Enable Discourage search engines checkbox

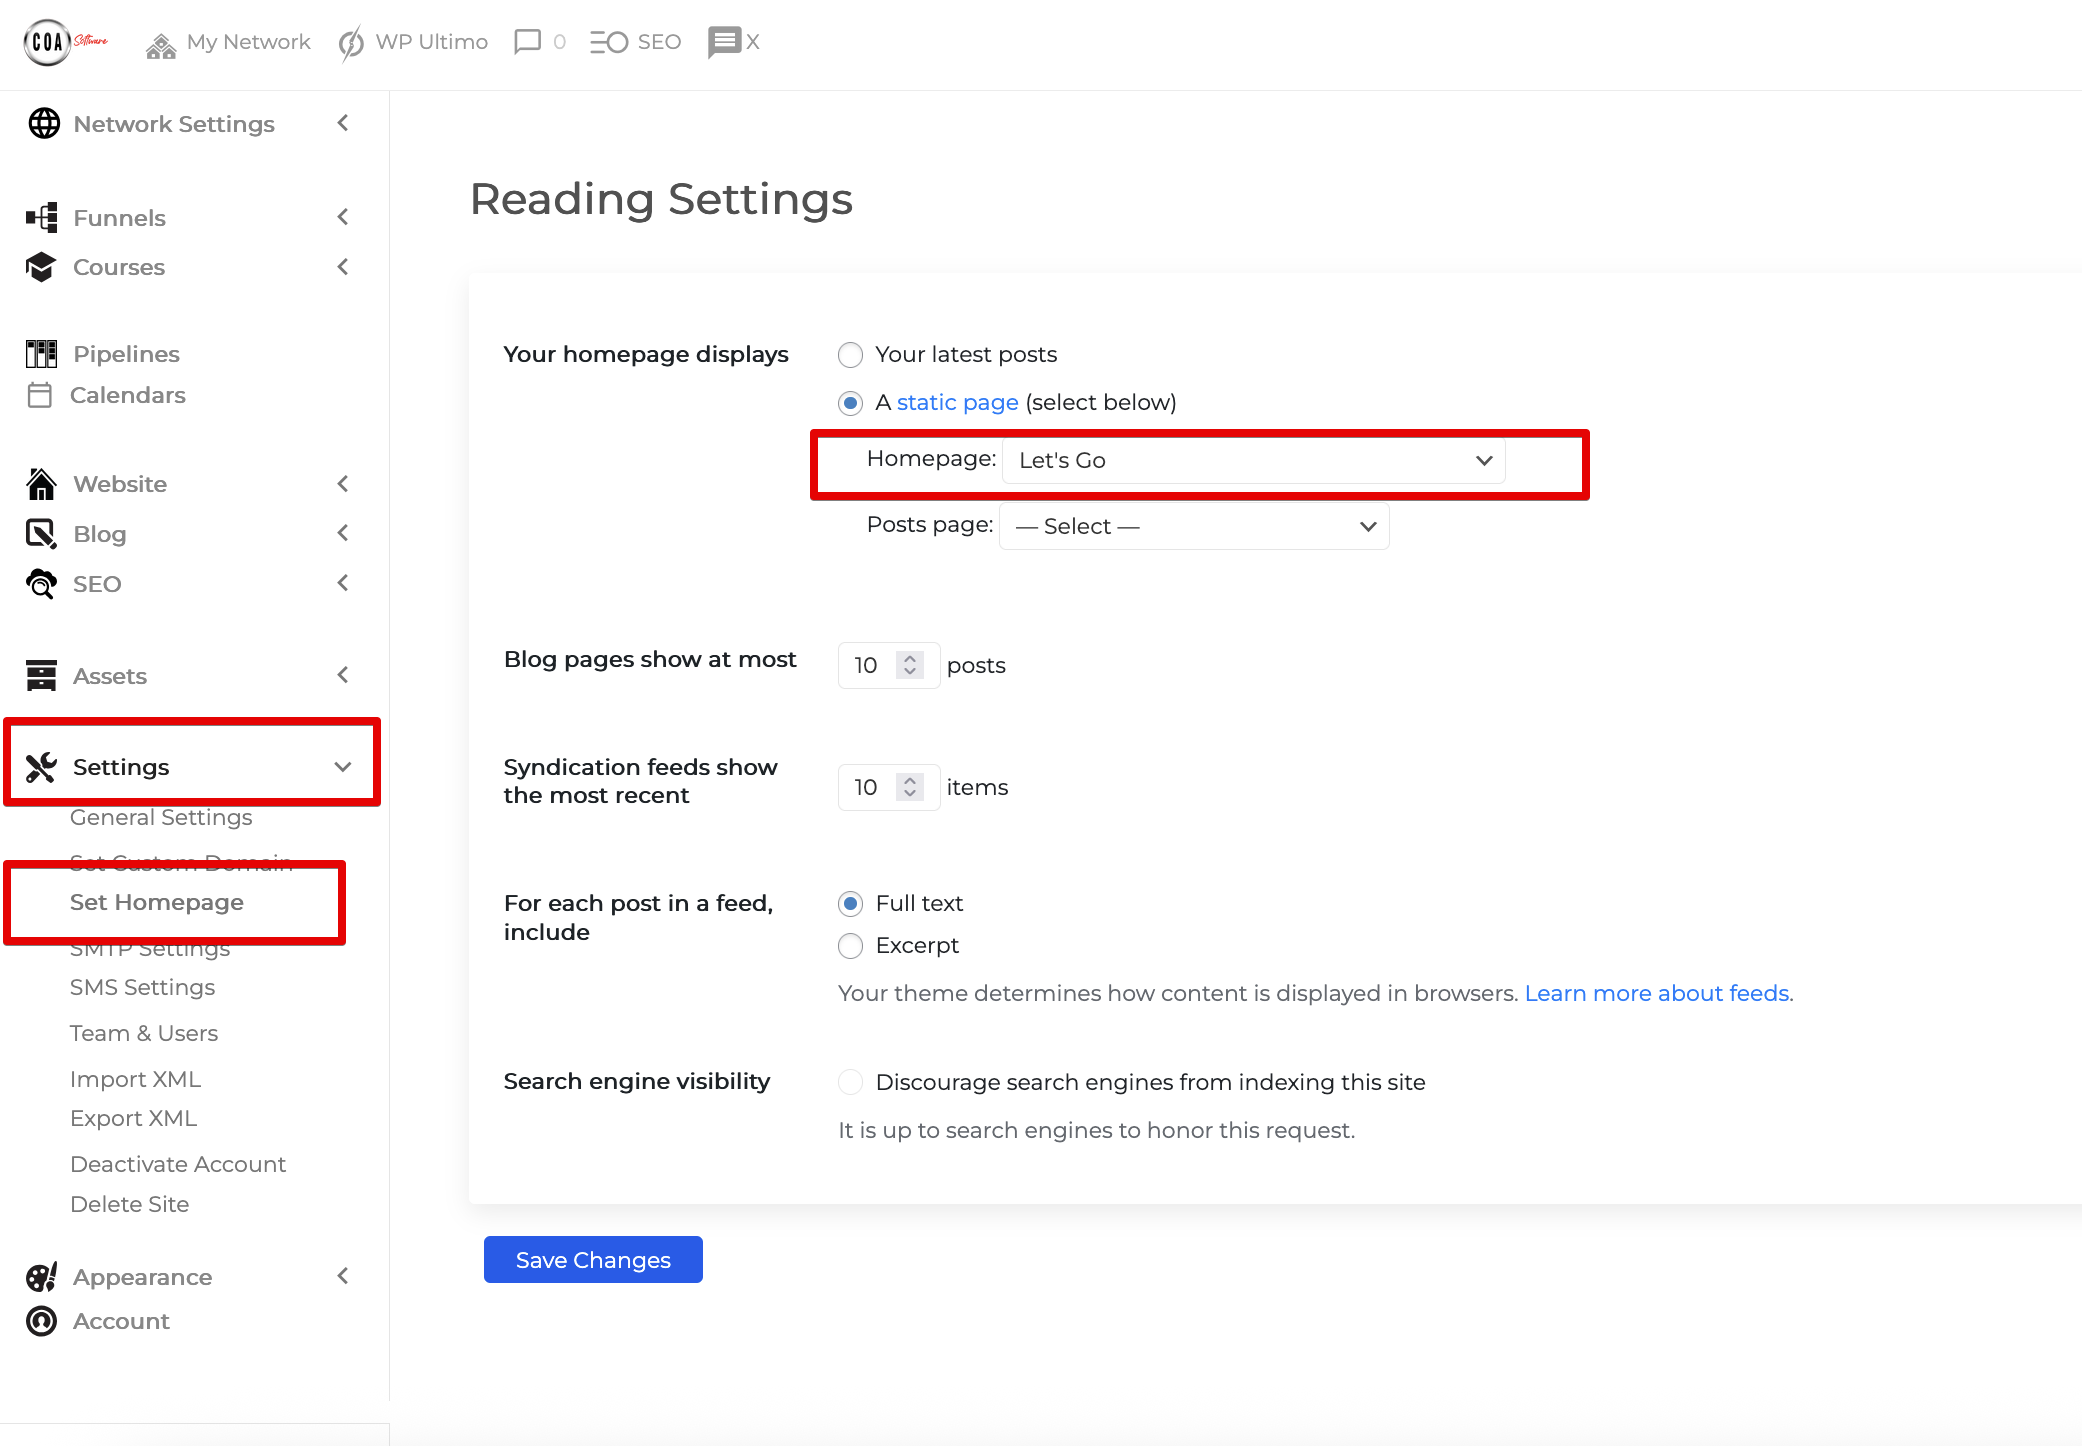point(850,1082)
